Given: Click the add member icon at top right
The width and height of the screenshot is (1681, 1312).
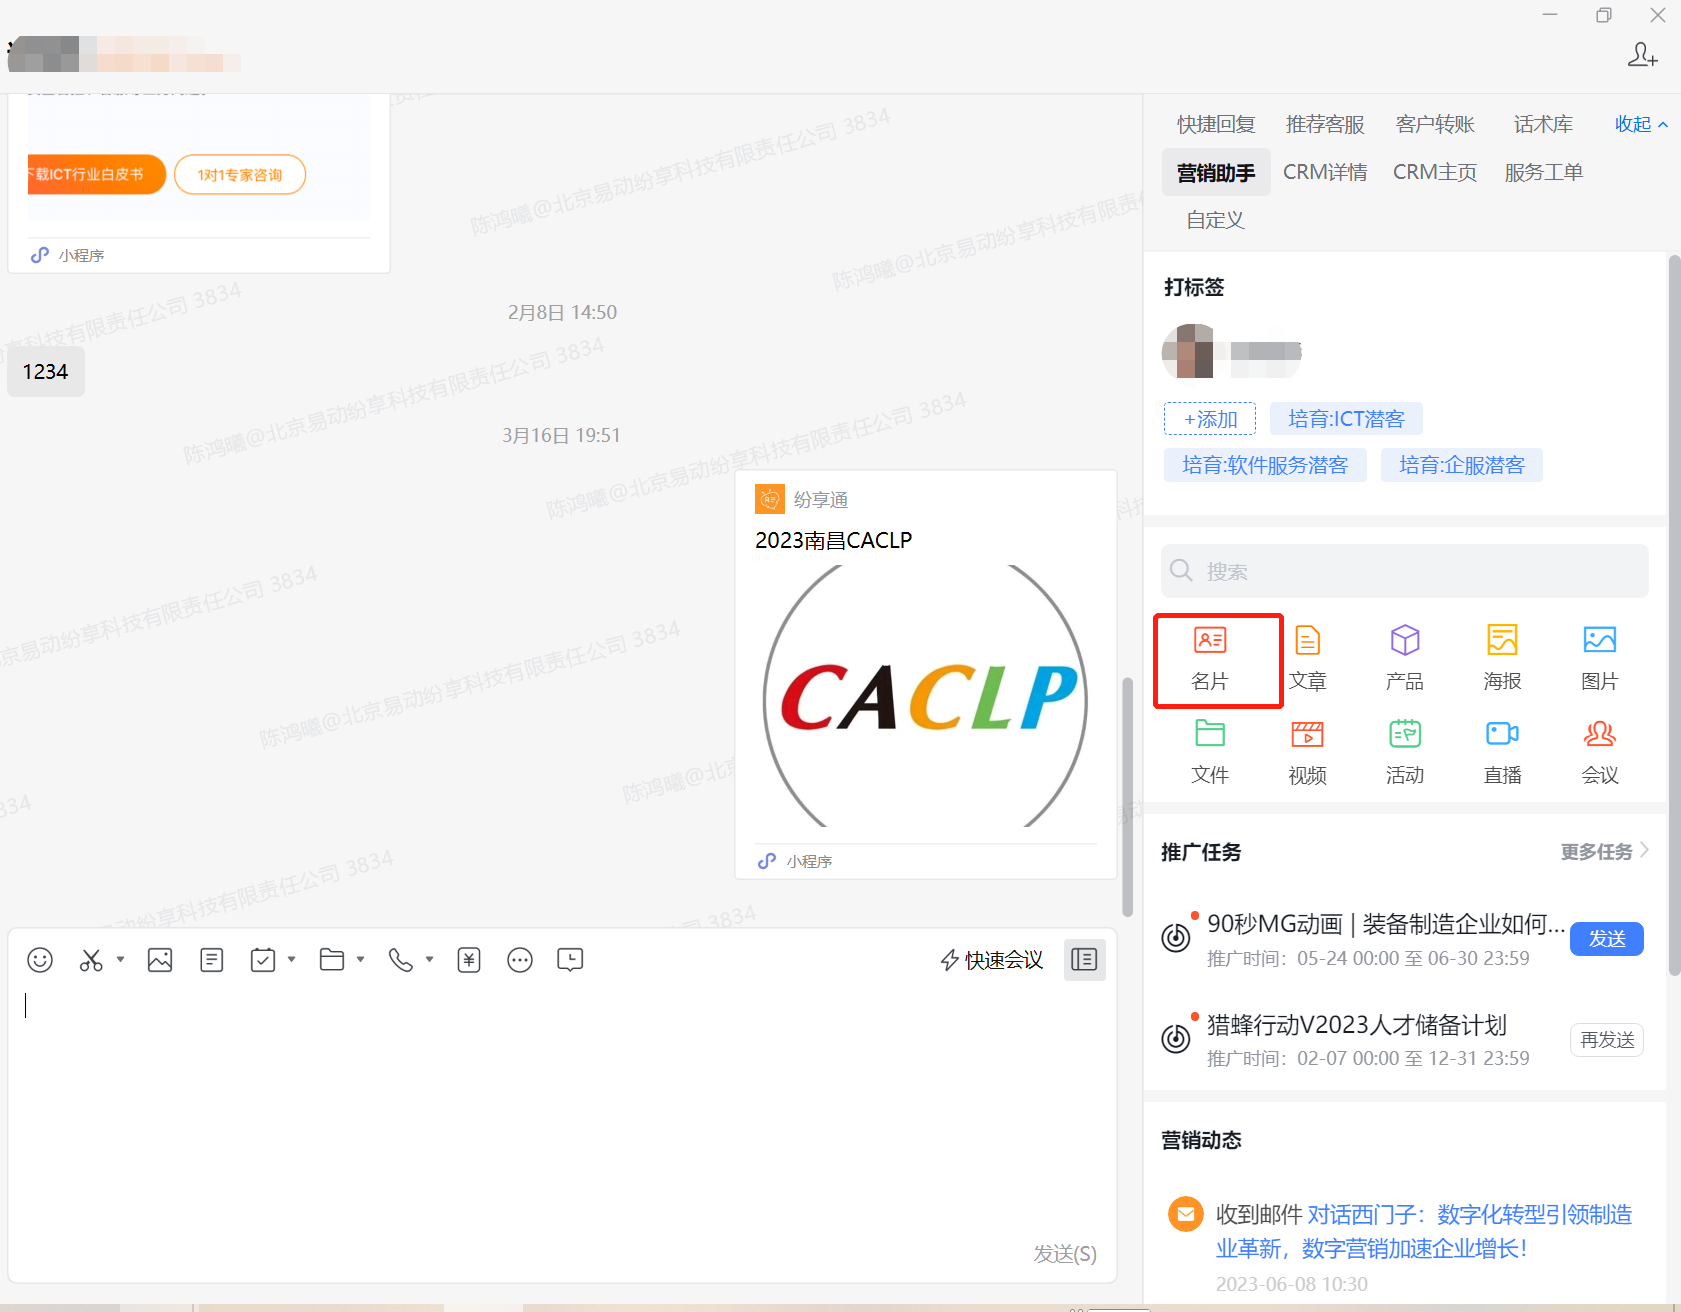Looking at the screenshot, I should tap(1642, 55).
